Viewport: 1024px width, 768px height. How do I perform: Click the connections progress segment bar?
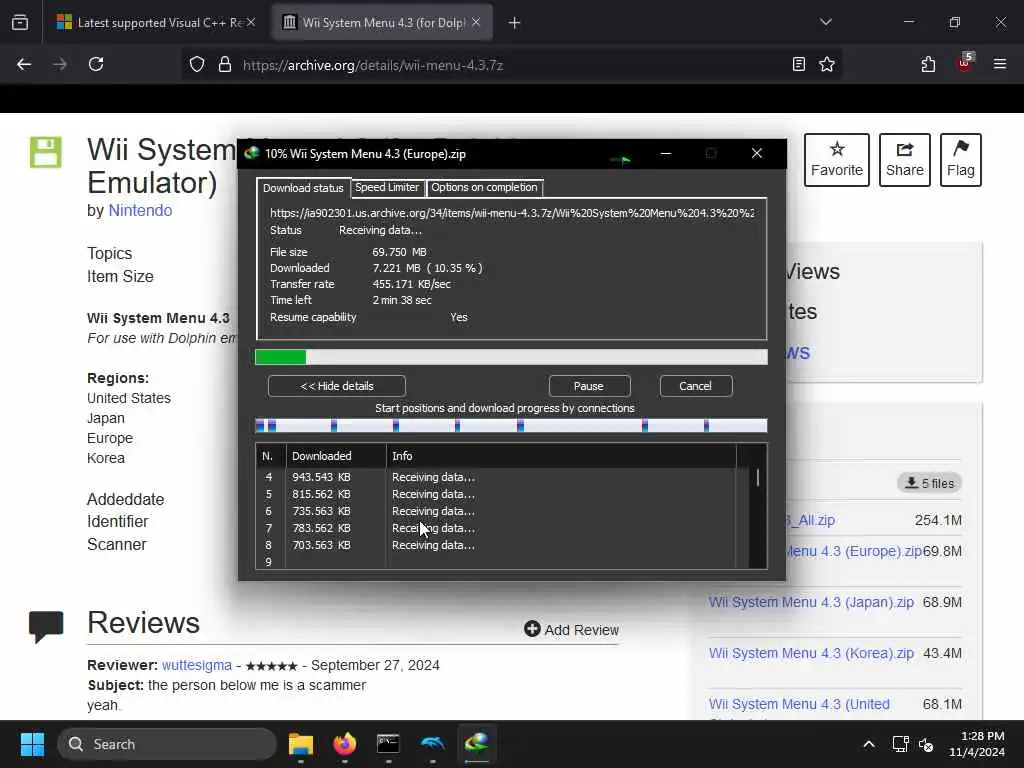[x=511, y=426]
